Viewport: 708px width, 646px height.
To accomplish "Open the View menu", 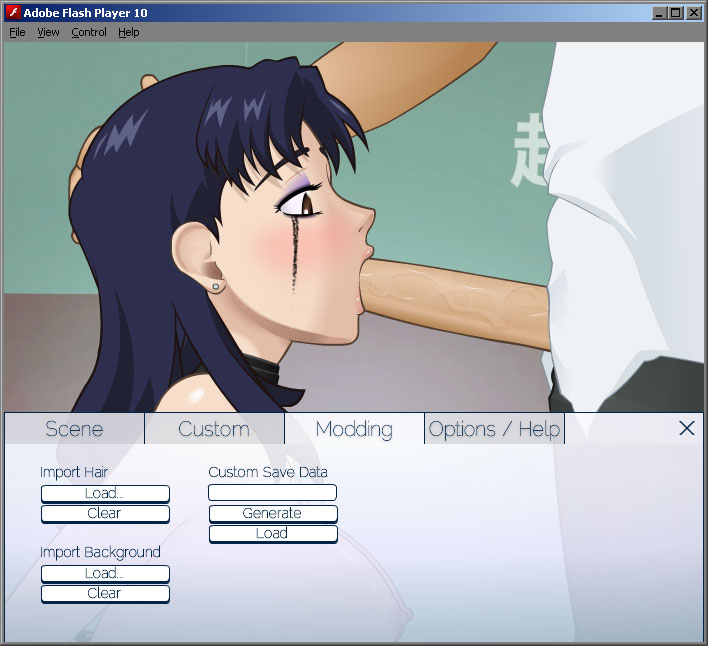I will click(x=48, y=32).
